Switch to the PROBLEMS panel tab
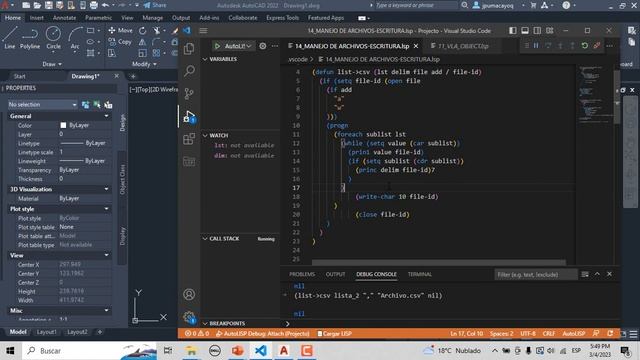 (x=302, y=274)
